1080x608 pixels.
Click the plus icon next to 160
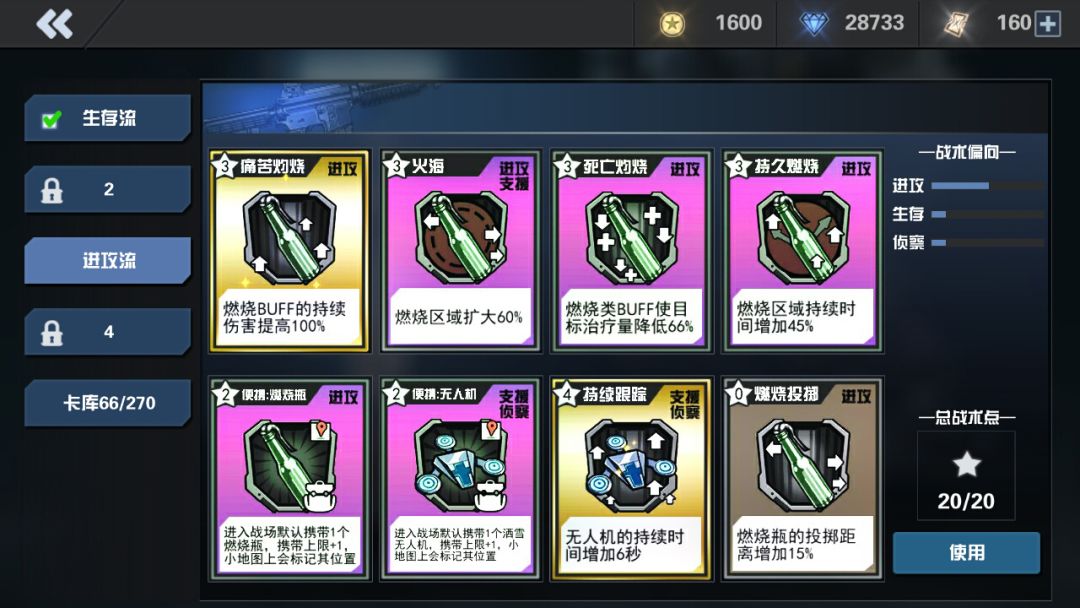click(1048, 23)
